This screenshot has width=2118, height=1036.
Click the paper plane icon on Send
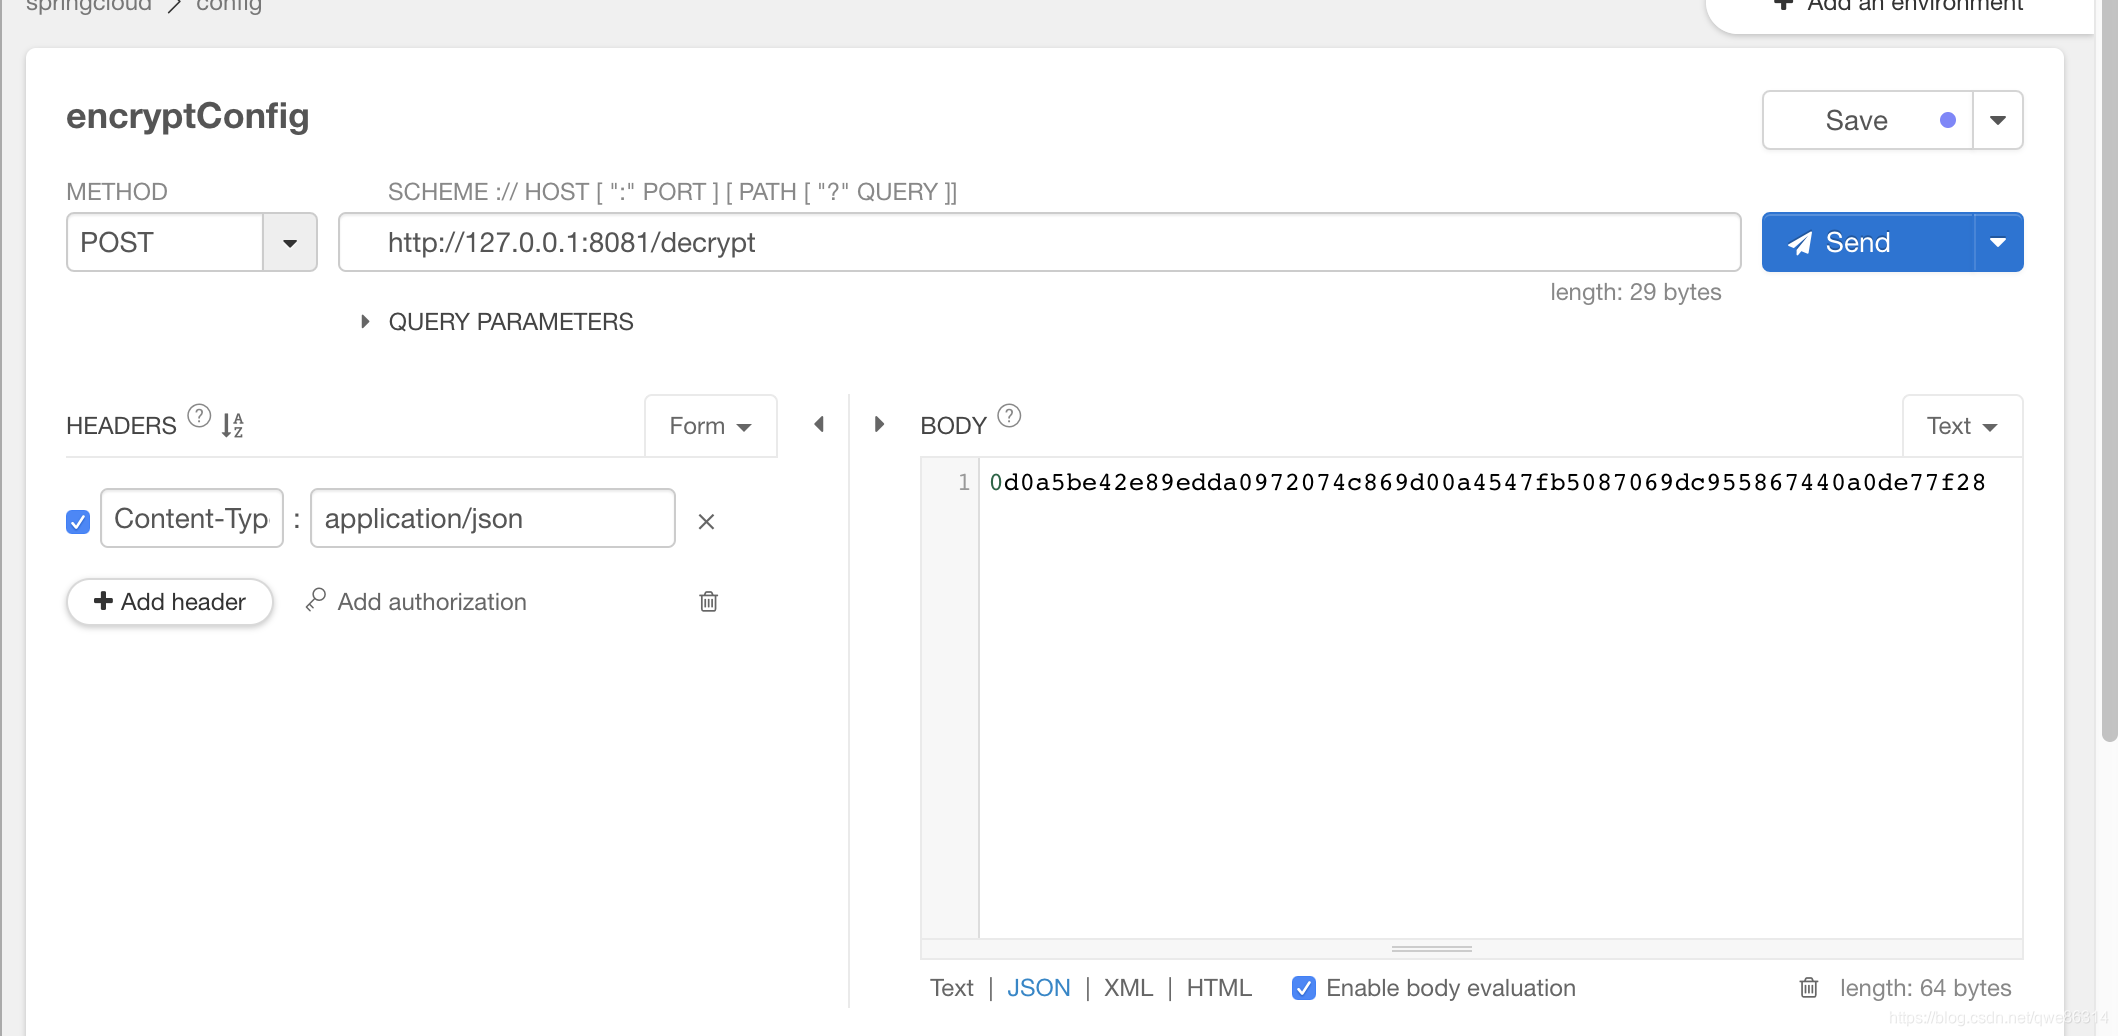[1800, 243]
